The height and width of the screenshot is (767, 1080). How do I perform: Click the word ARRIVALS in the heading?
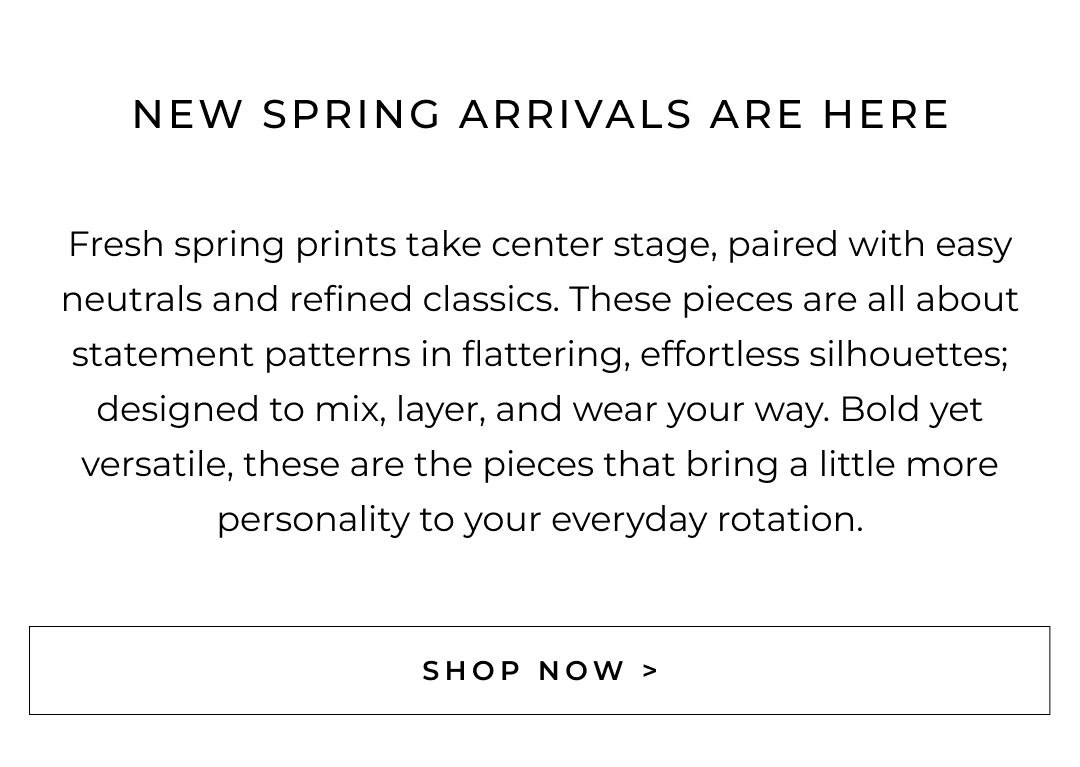(575, 115)
